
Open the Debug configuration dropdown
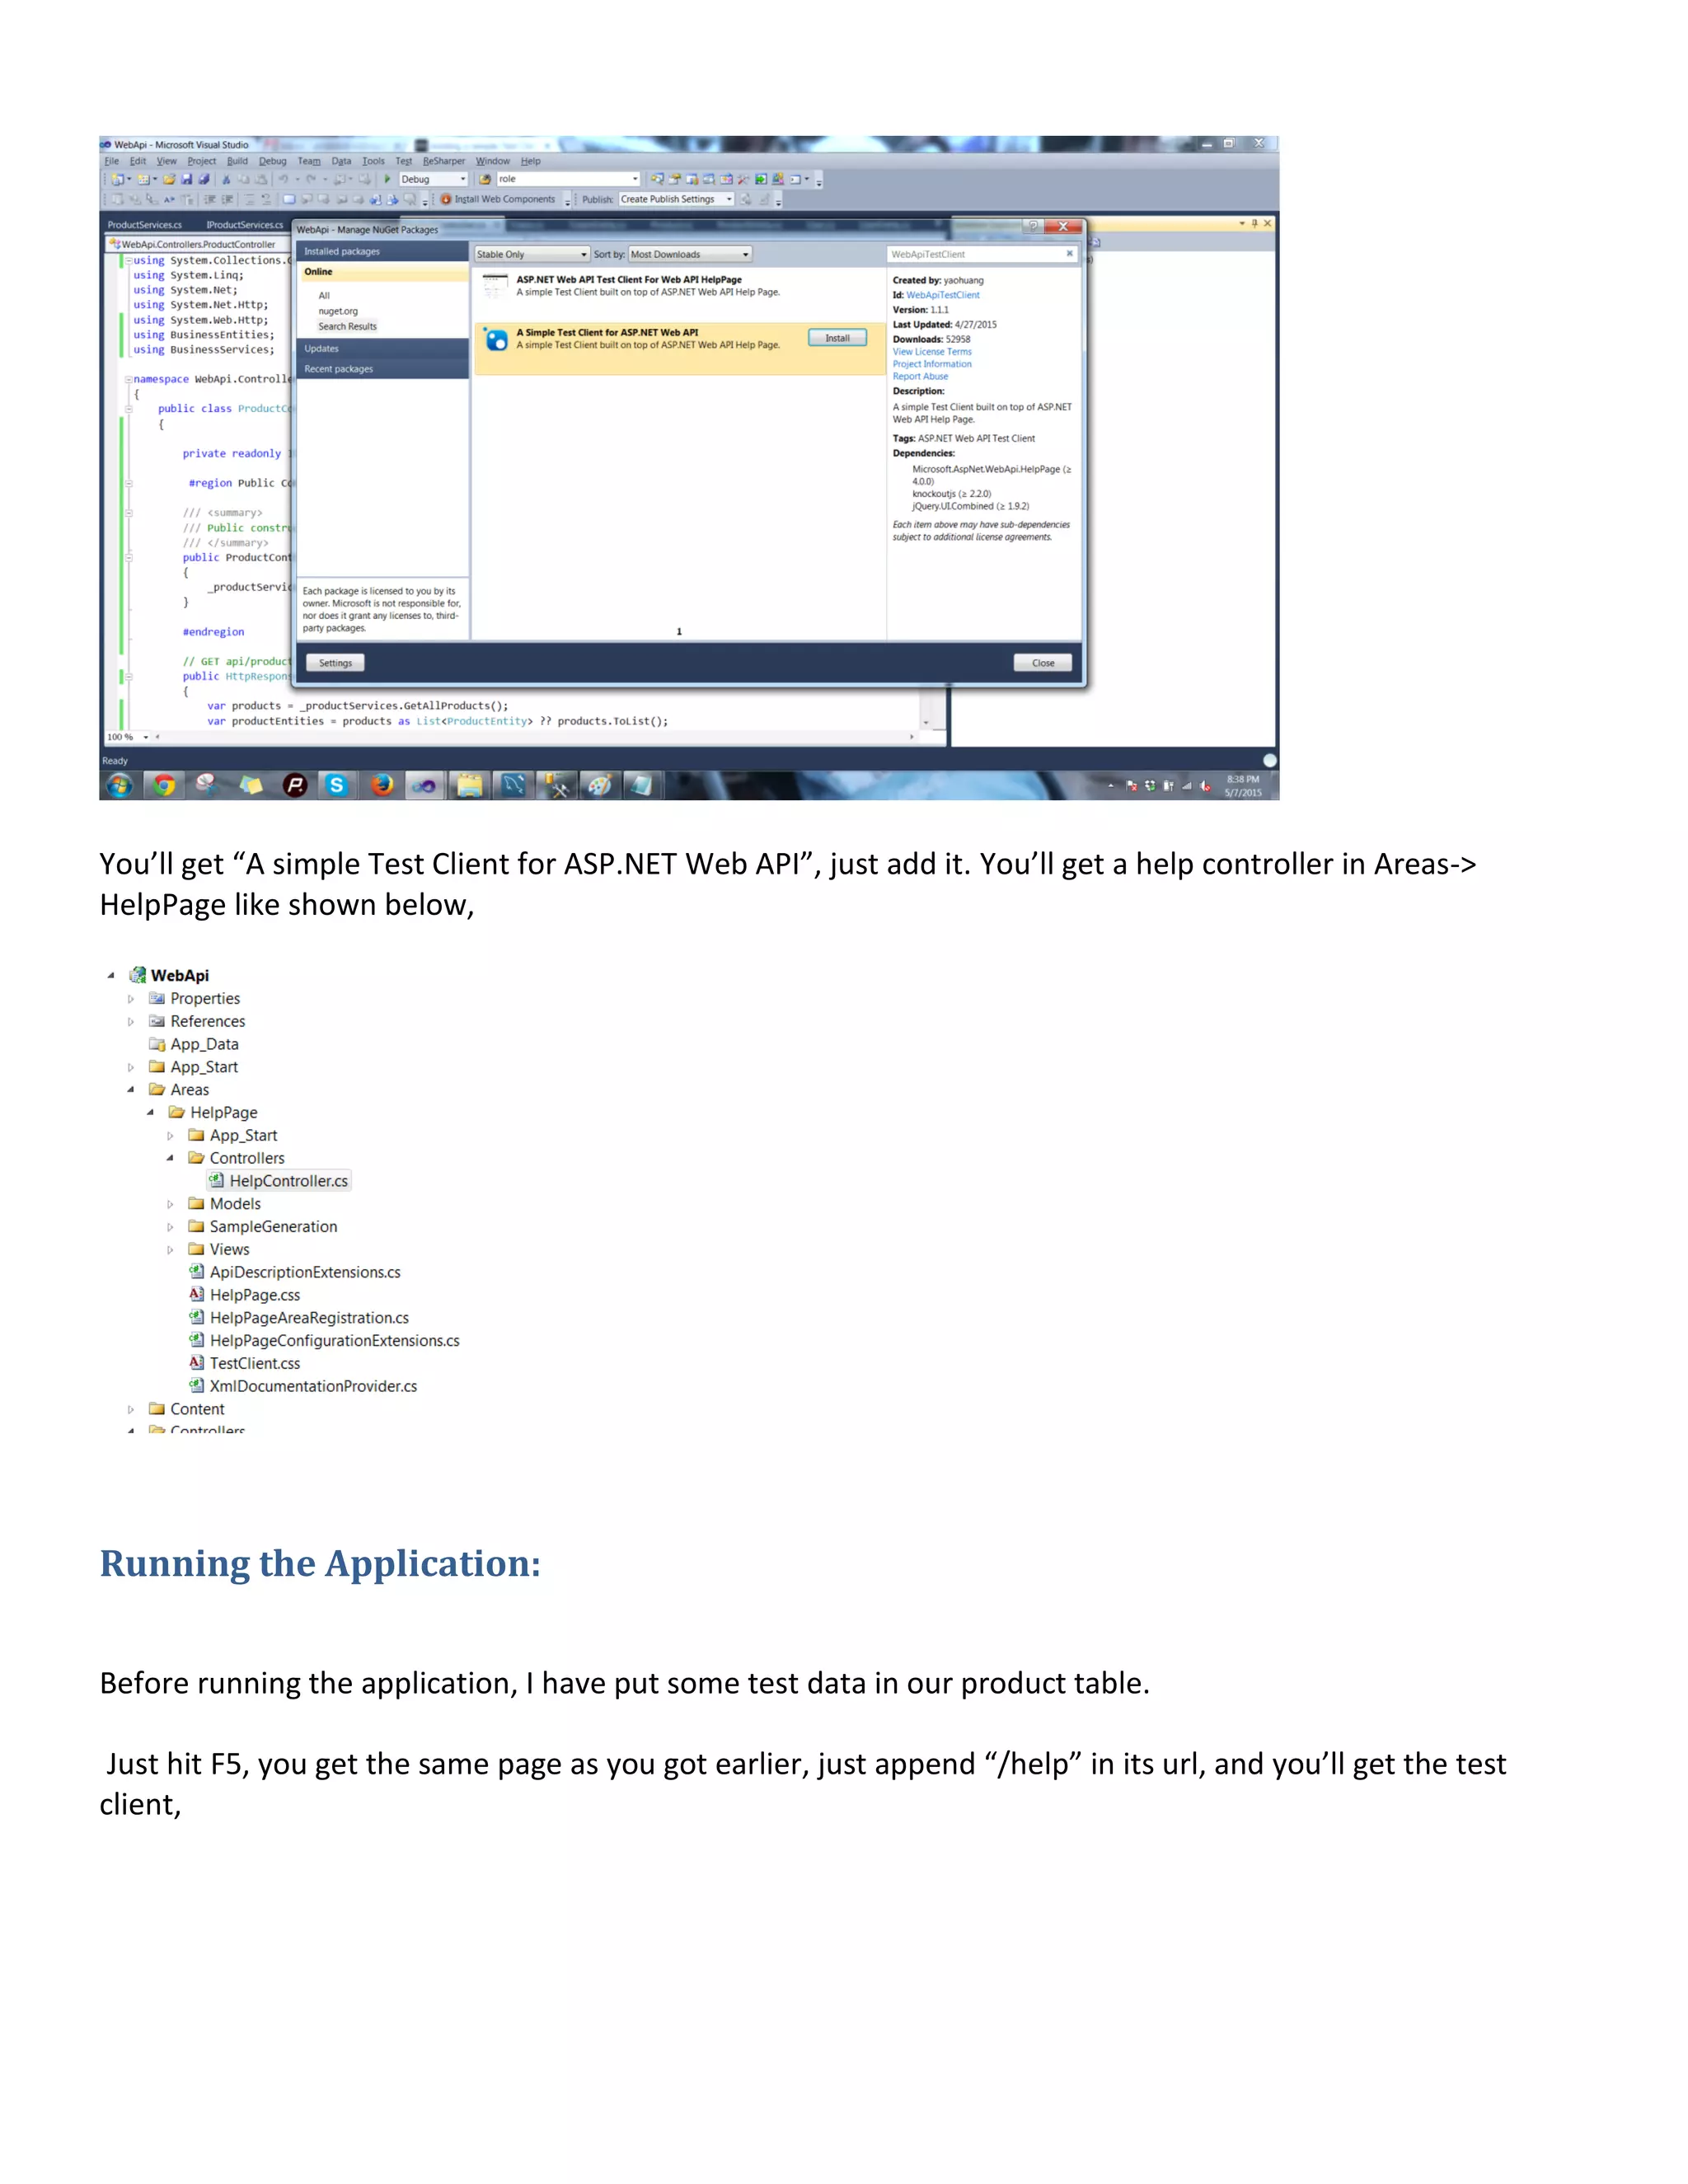click(x=463, y=179)
